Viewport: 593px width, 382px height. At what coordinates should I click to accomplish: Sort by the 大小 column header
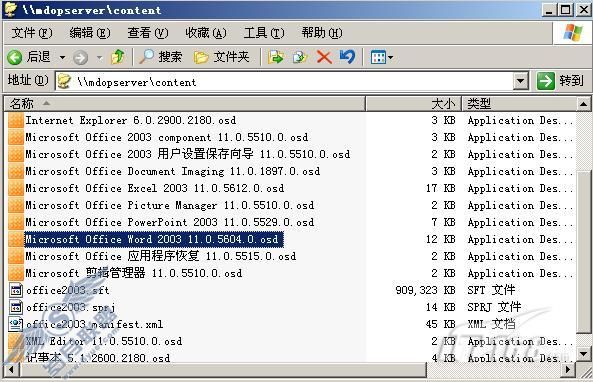click(413, 103)
